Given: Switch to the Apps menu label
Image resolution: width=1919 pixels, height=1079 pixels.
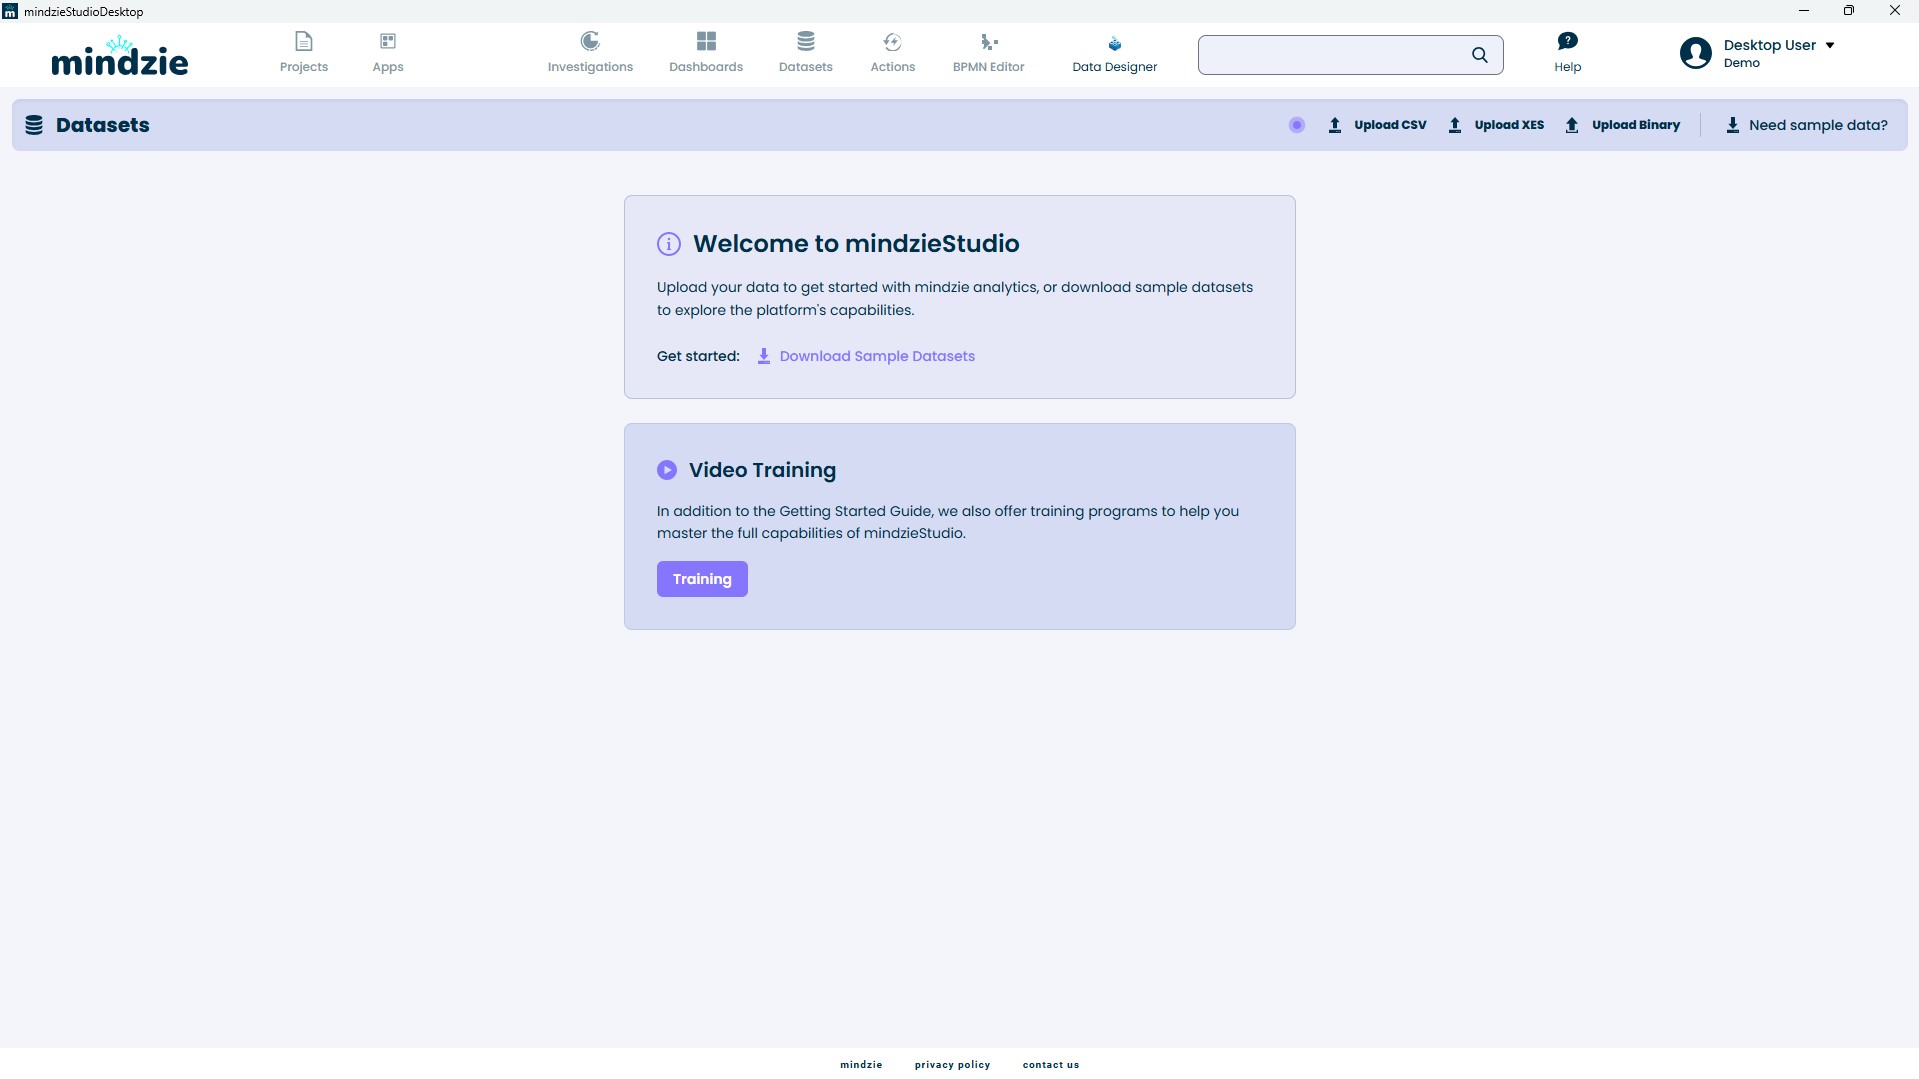Looking at the screenshot, I should [388, 67].
